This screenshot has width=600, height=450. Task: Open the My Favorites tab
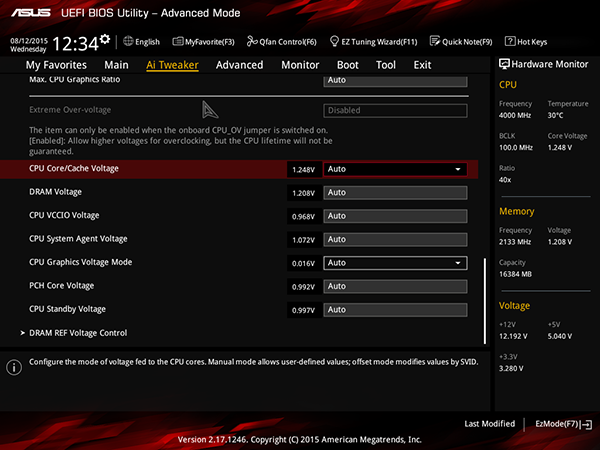click(56, 65)
